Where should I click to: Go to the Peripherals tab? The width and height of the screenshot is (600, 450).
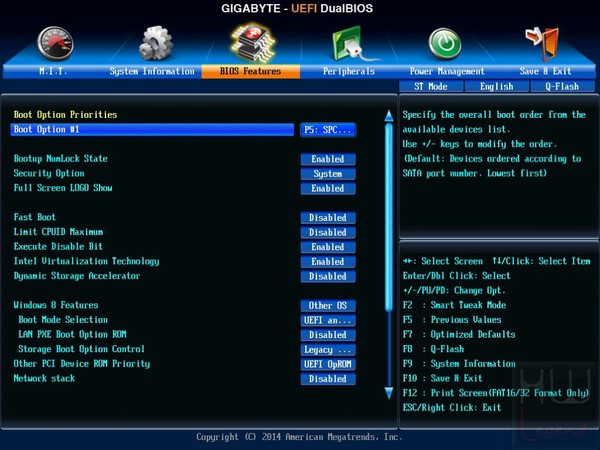click(349, 71)
